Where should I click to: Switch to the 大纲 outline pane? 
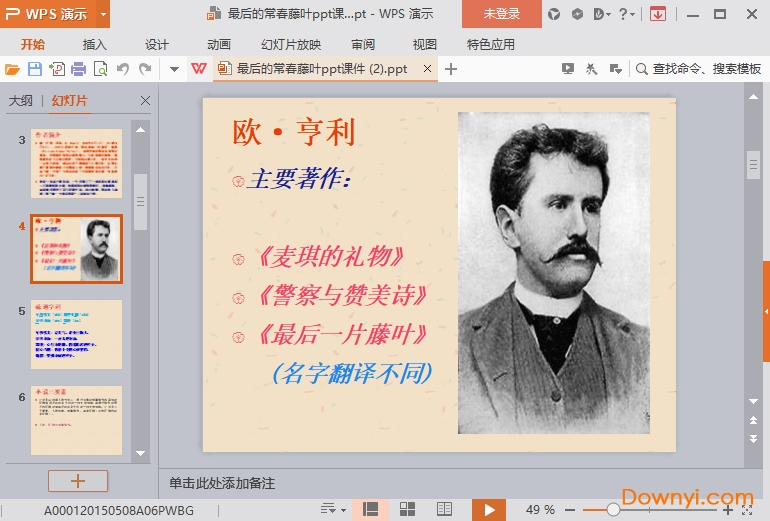[x=21, y=101]
